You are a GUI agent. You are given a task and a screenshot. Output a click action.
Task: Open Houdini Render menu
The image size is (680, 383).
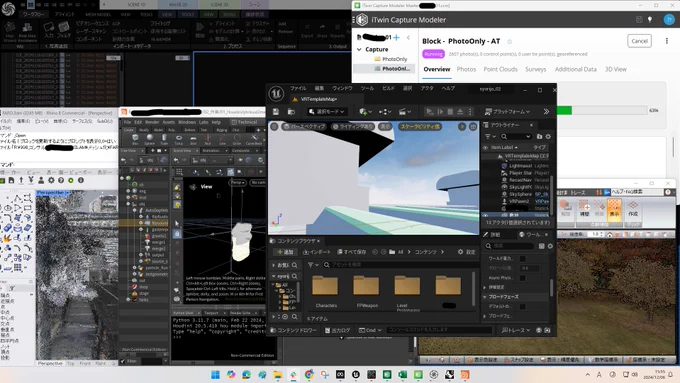(x=152, y=122)
